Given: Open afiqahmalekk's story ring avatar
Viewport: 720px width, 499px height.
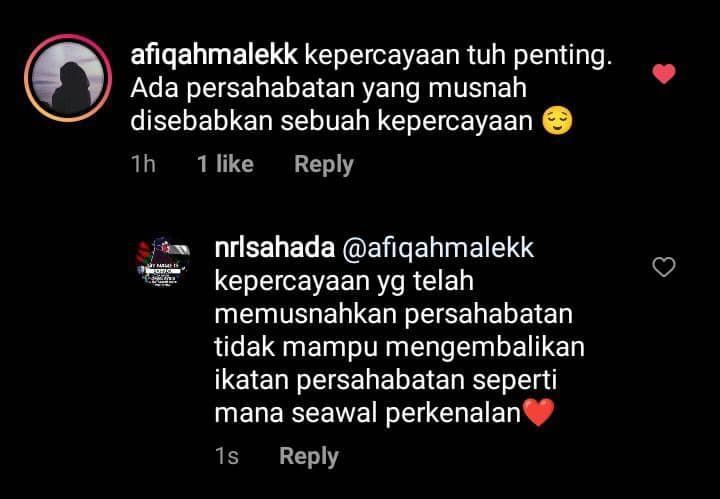Looking at the screenshot, I should [68, 78].
